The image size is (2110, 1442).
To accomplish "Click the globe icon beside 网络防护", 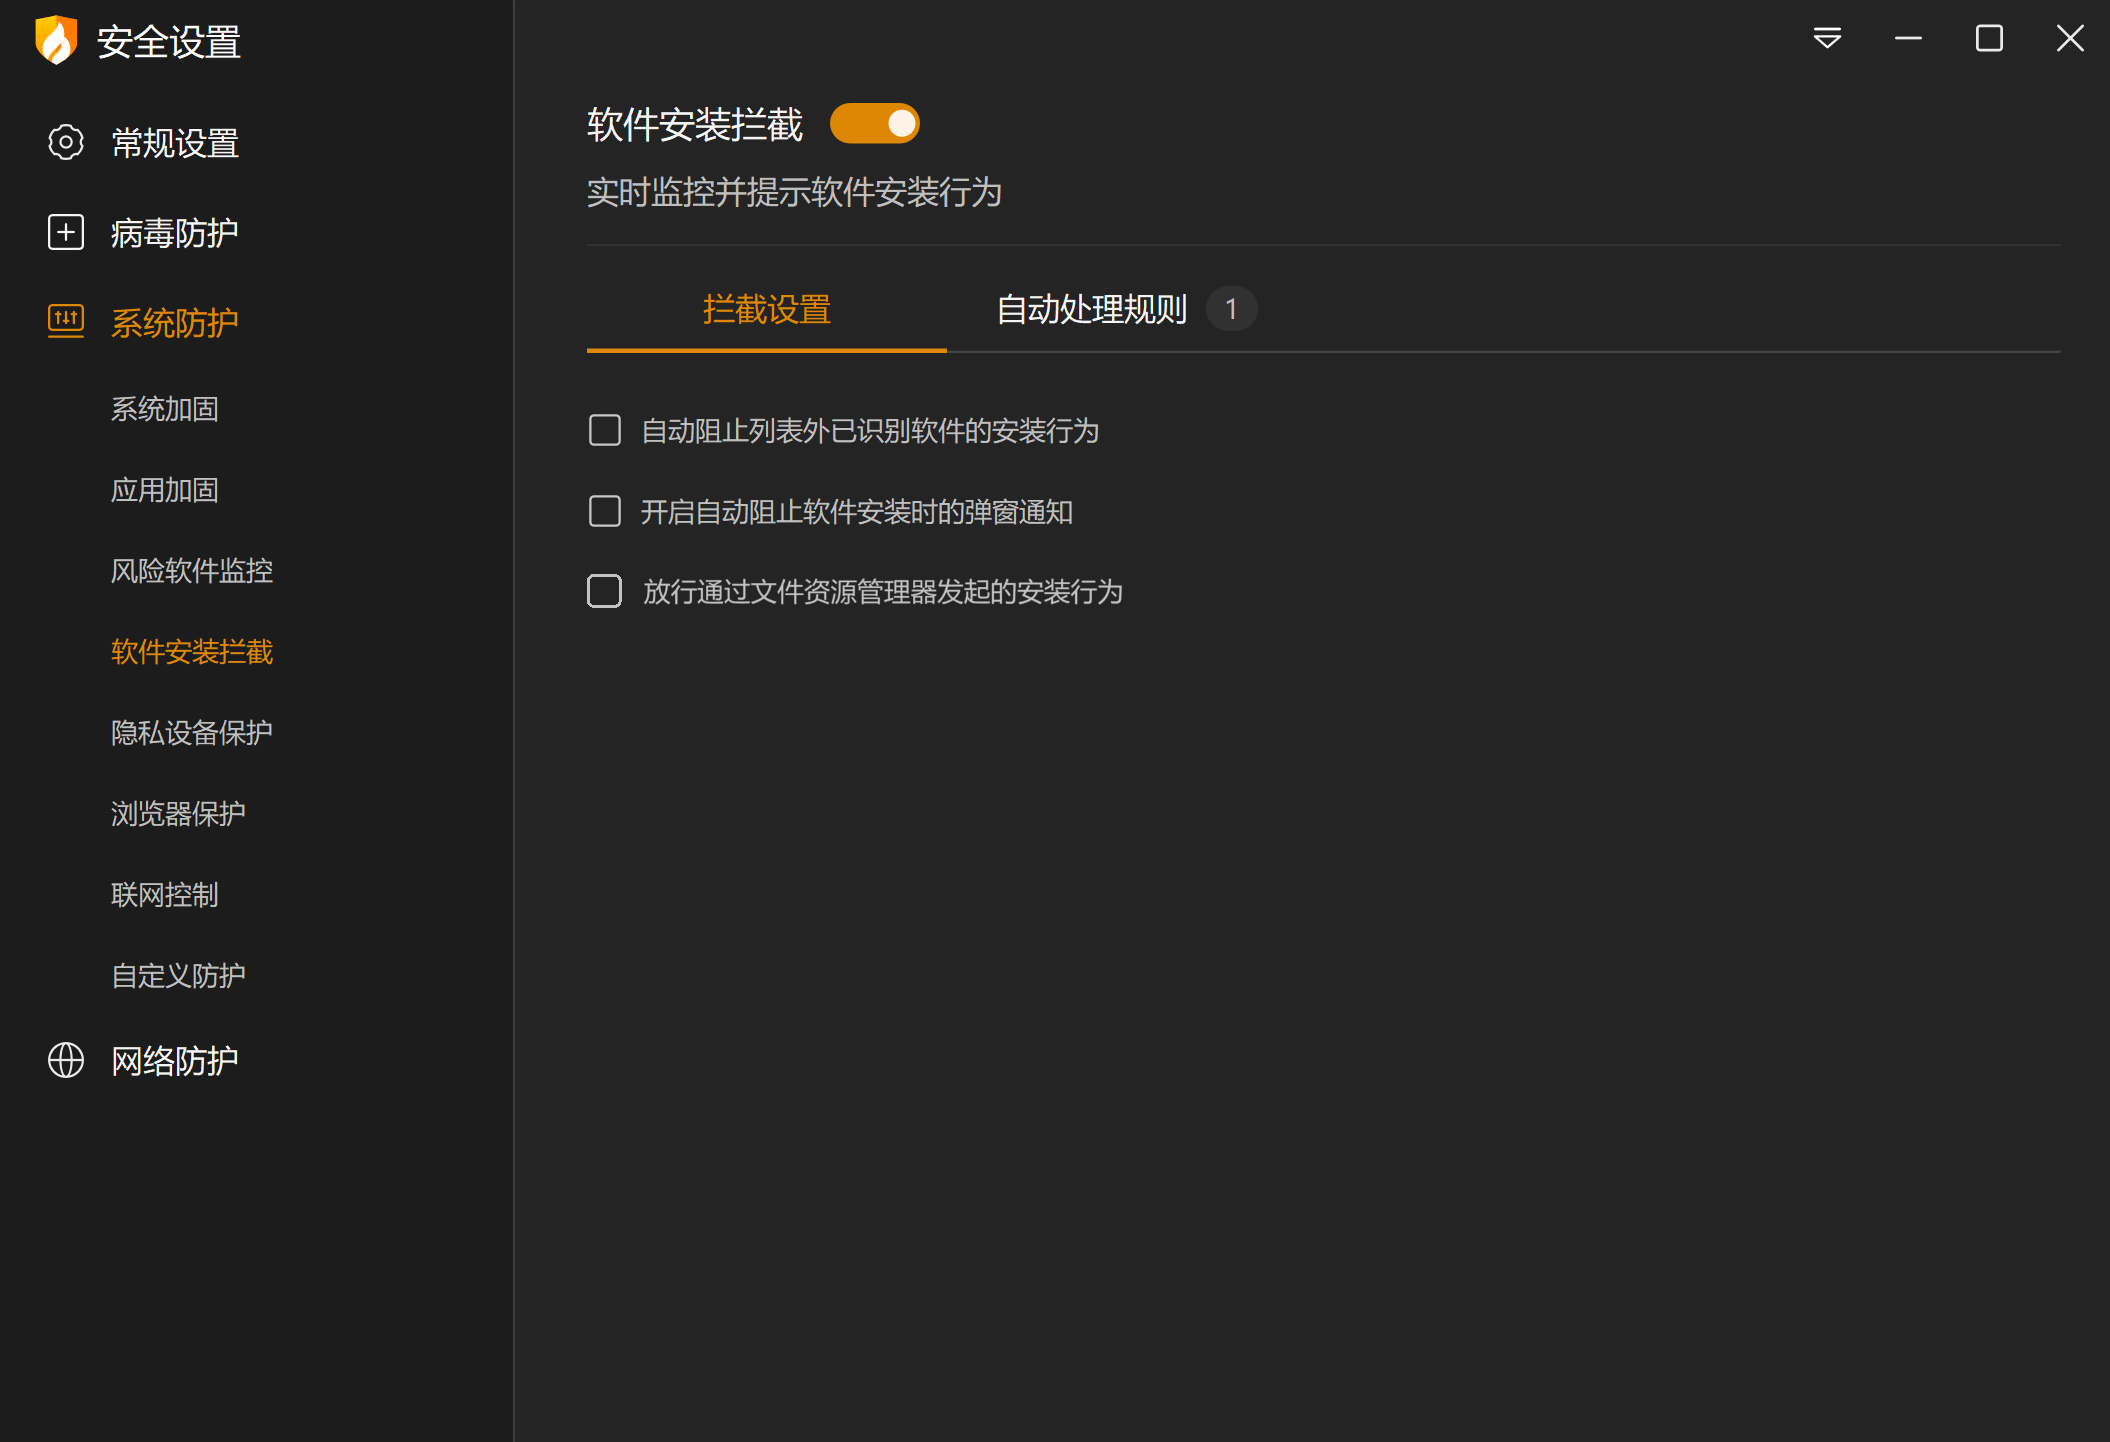I will click(x=66, y=1060).
